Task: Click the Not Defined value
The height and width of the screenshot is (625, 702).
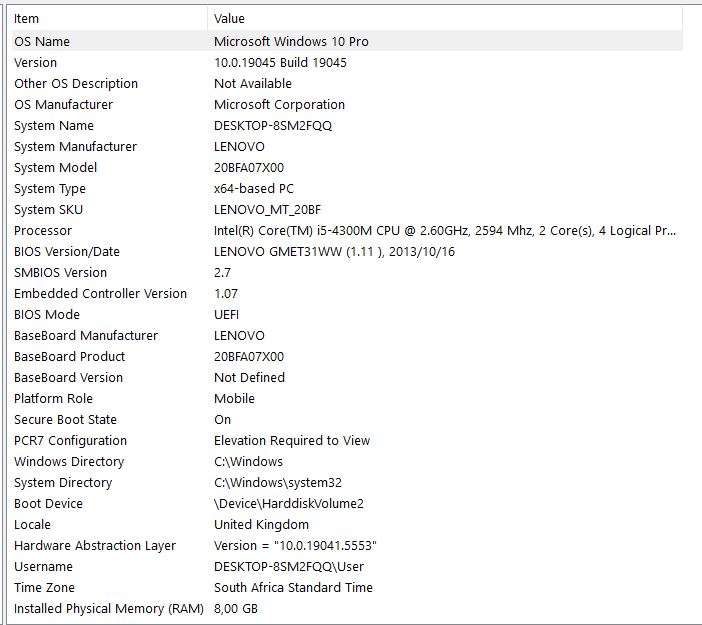Action: click(249, 378)
